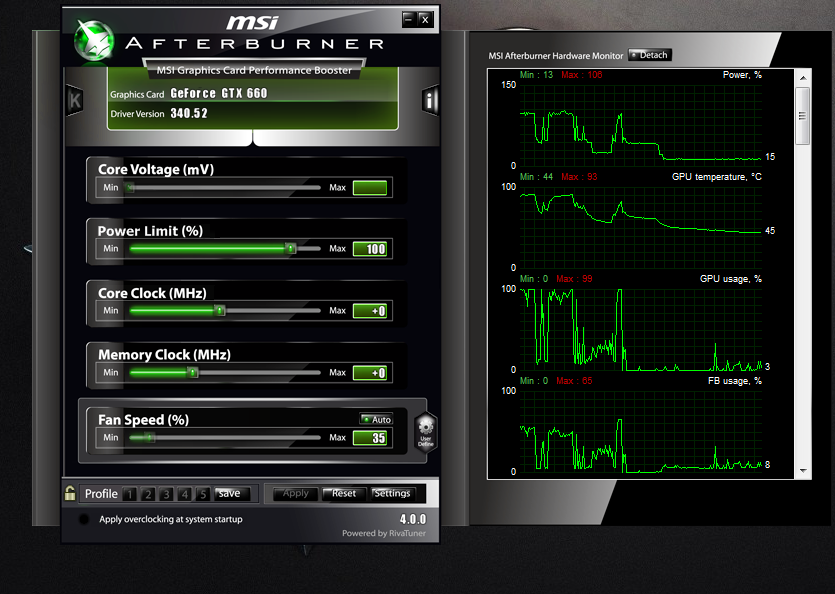Viewport: 835px width, 594px height.
Task: Detach the Hardware Monitor window
Action: 650,55
